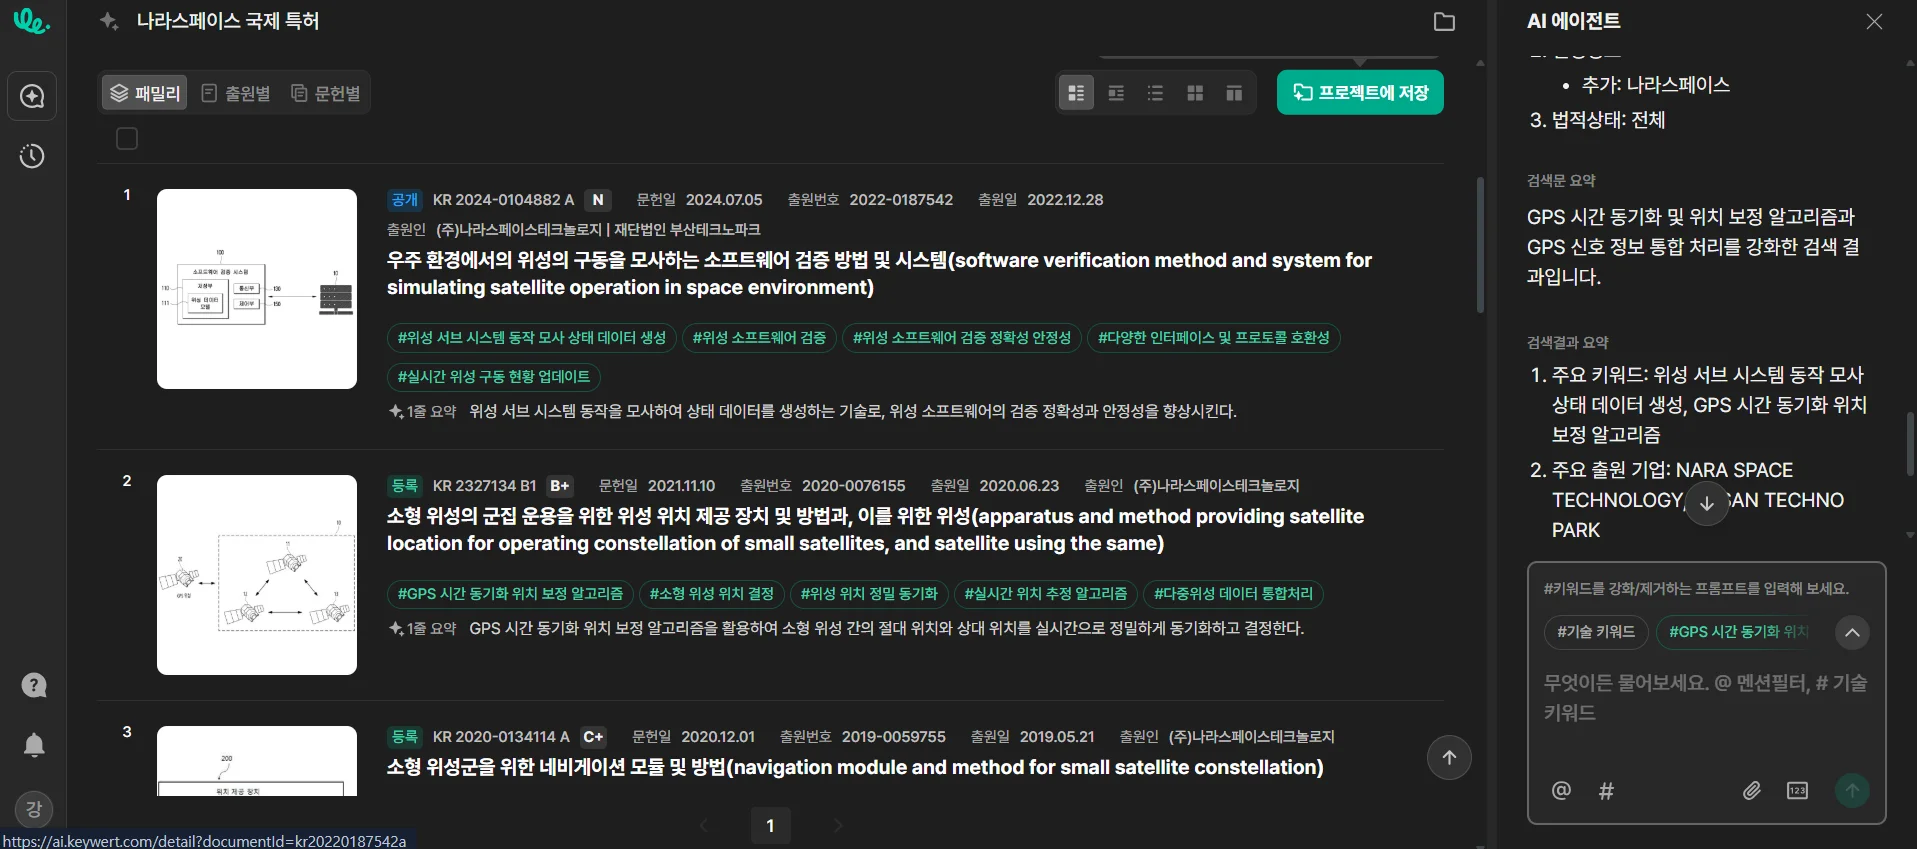1917x849 pixels.
Task: Select the 출원별 tab
Action: tap(236, 93)
